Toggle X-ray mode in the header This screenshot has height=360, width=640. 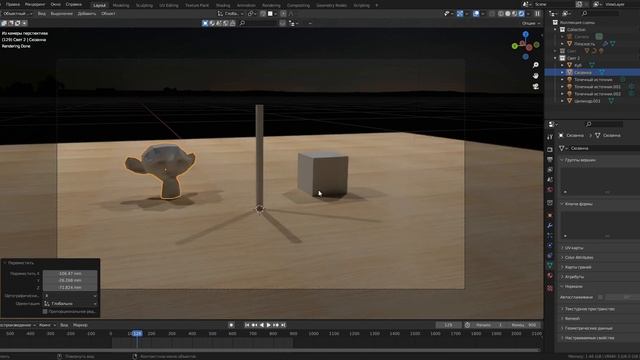pyautogui.click(x=492, y=13)
